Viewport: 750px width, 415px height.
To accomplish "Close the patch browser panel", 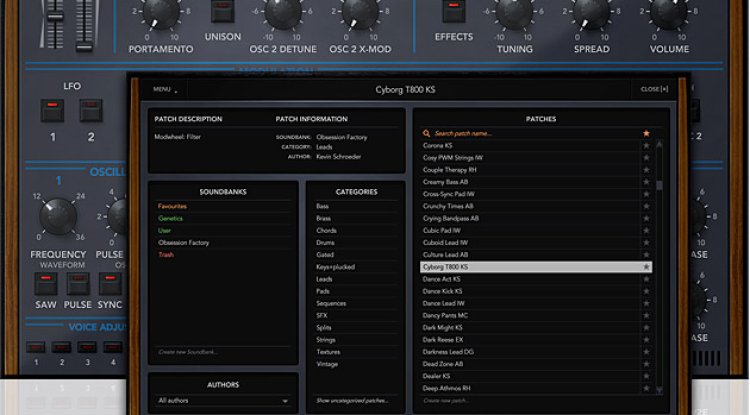I will pos(654,89).
